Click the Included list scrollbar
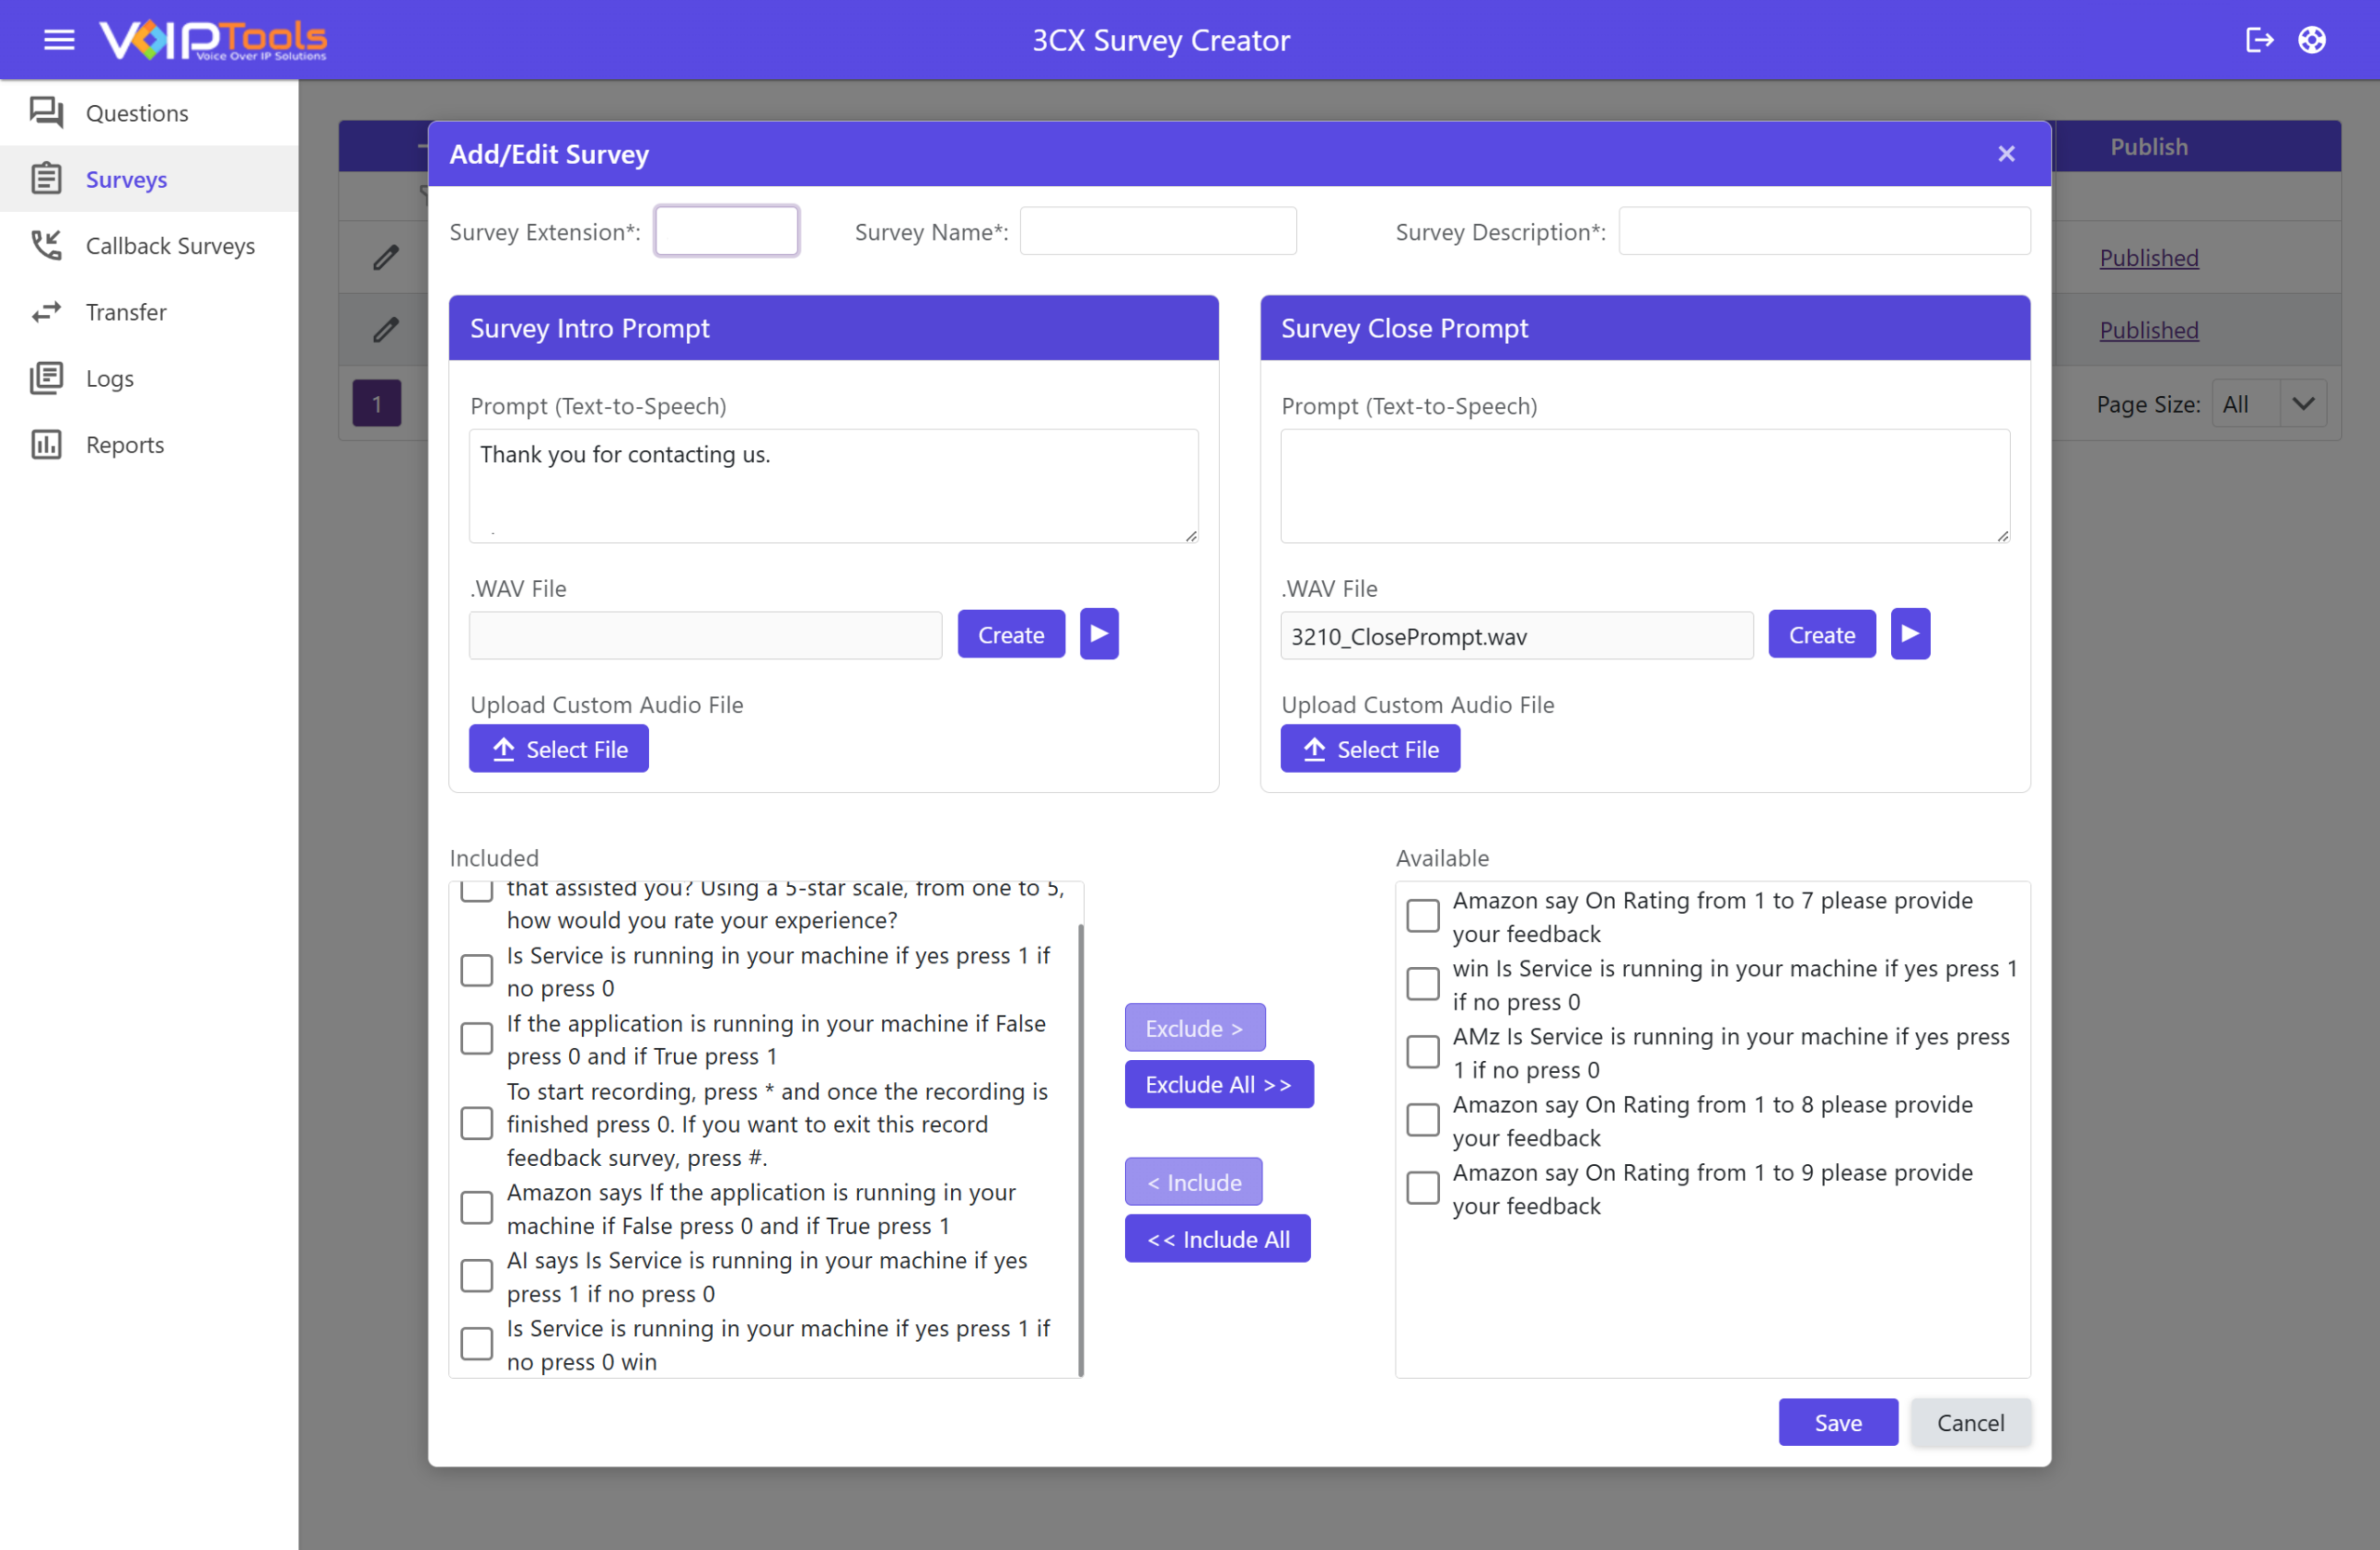 (1081, 1150)
